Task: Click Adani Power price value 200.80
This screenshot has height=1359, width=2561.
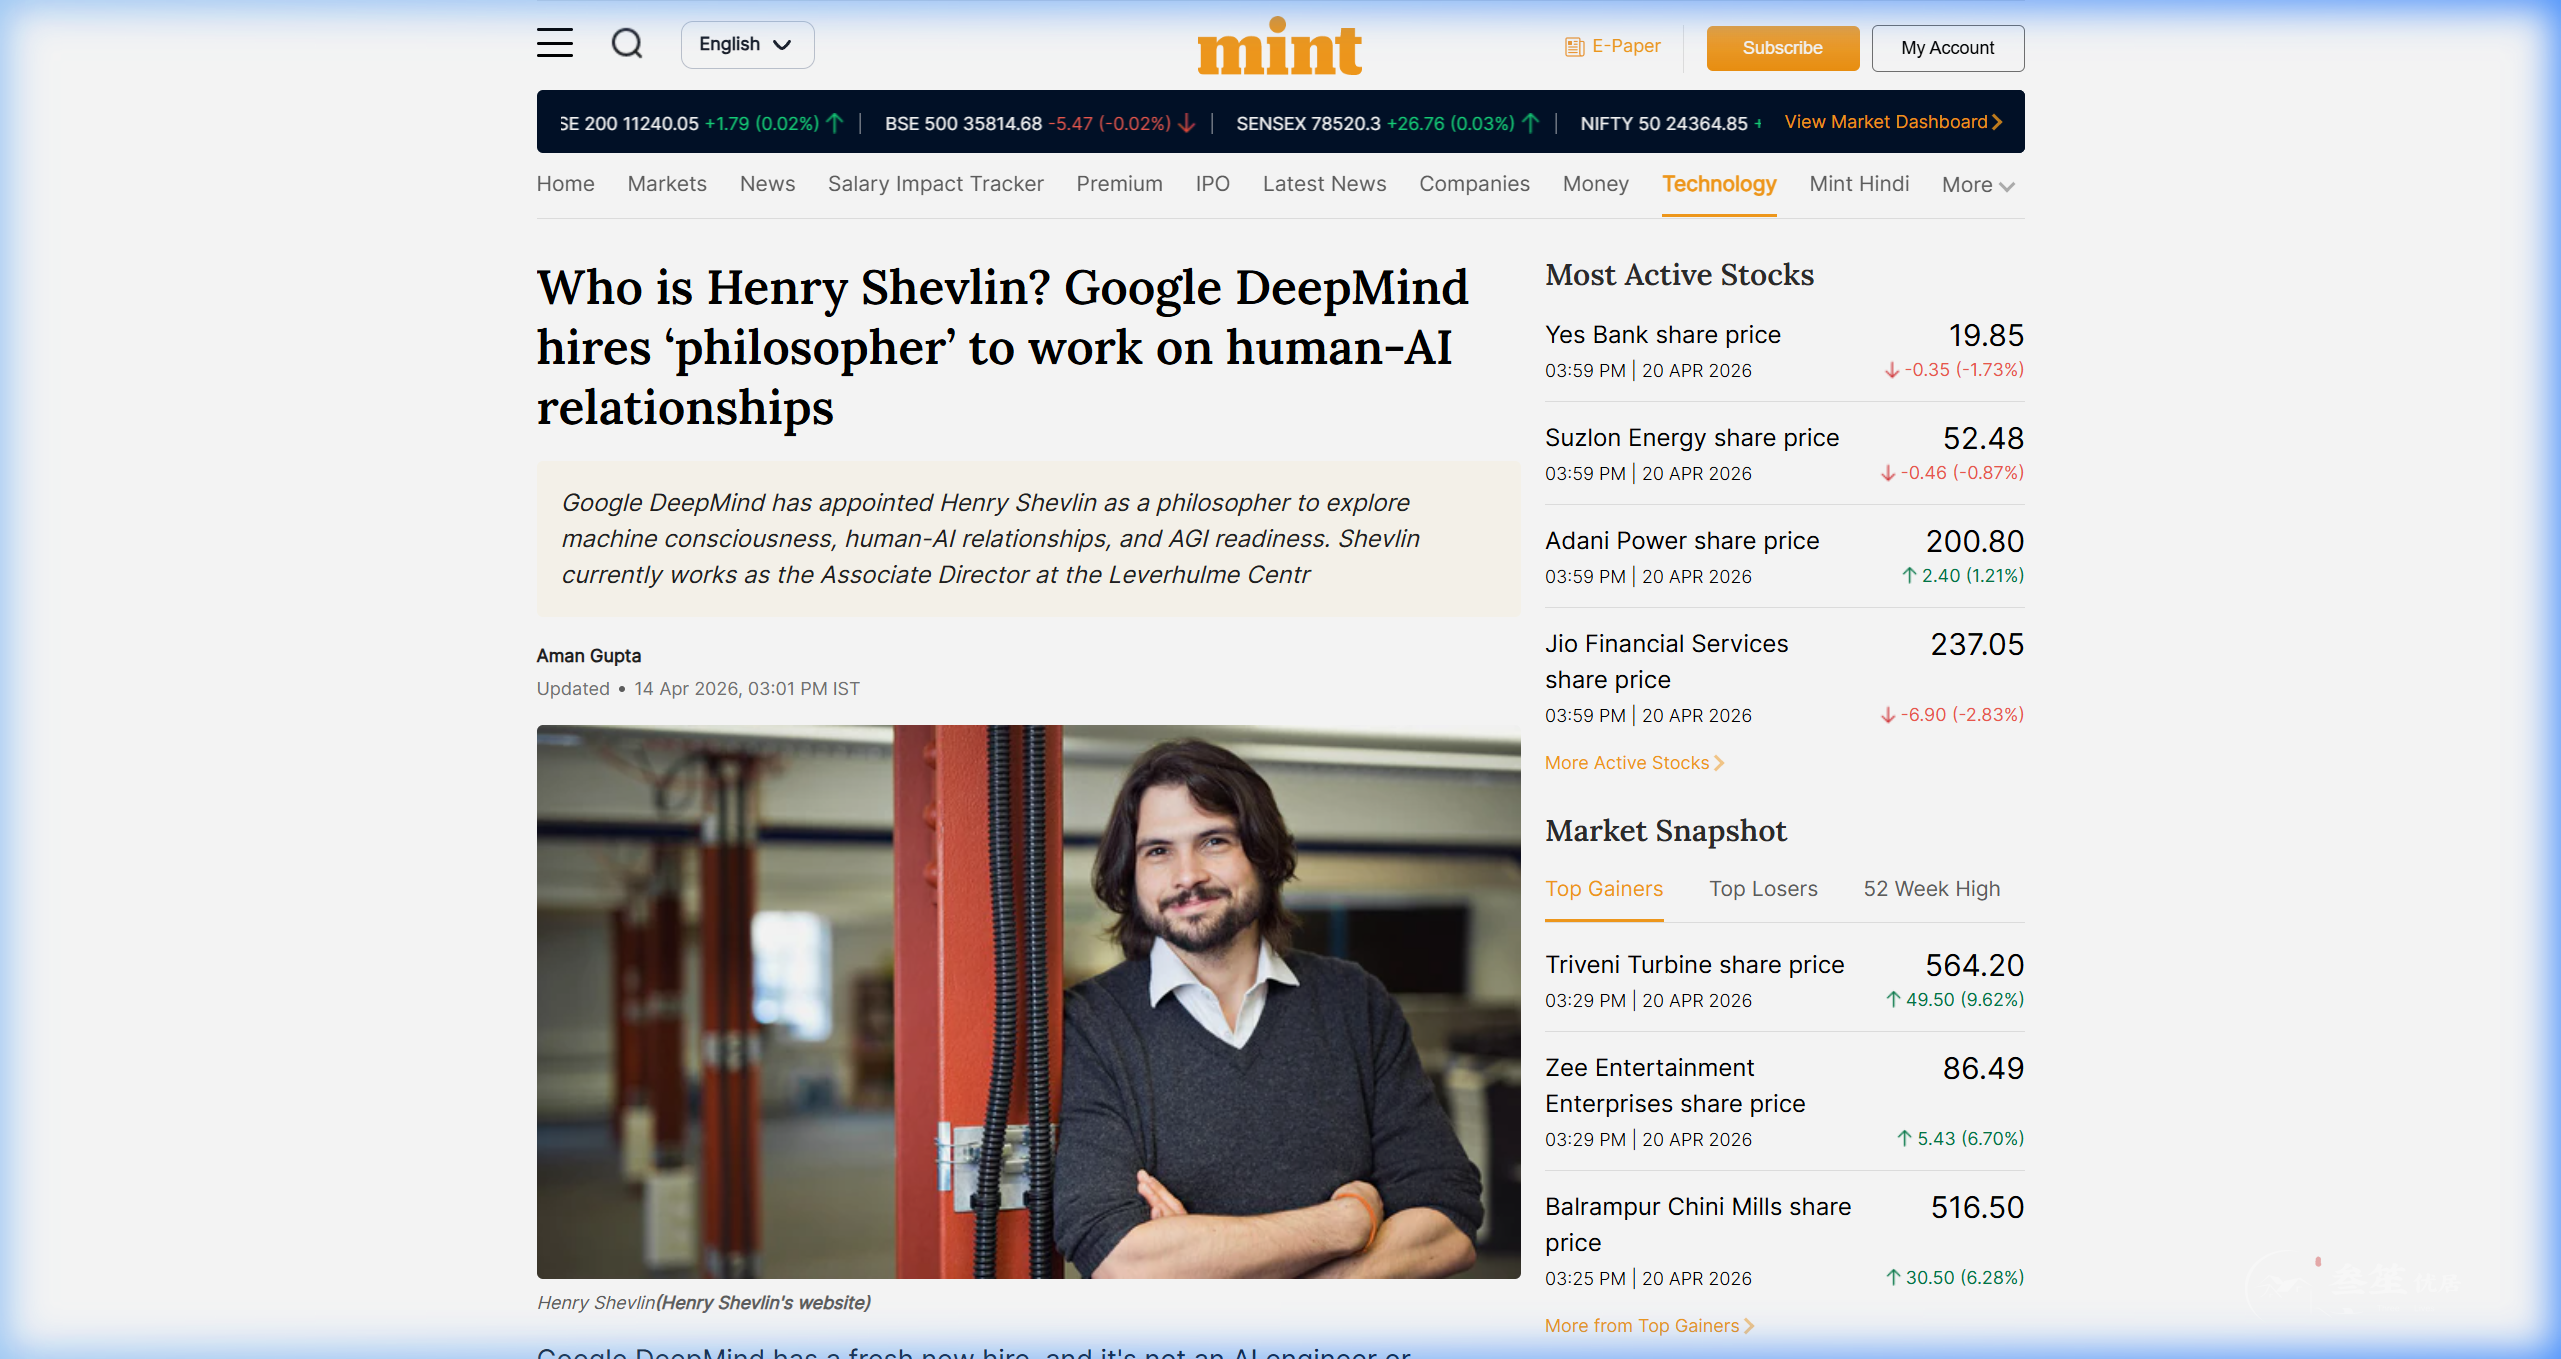Action: coord(1974,542)
